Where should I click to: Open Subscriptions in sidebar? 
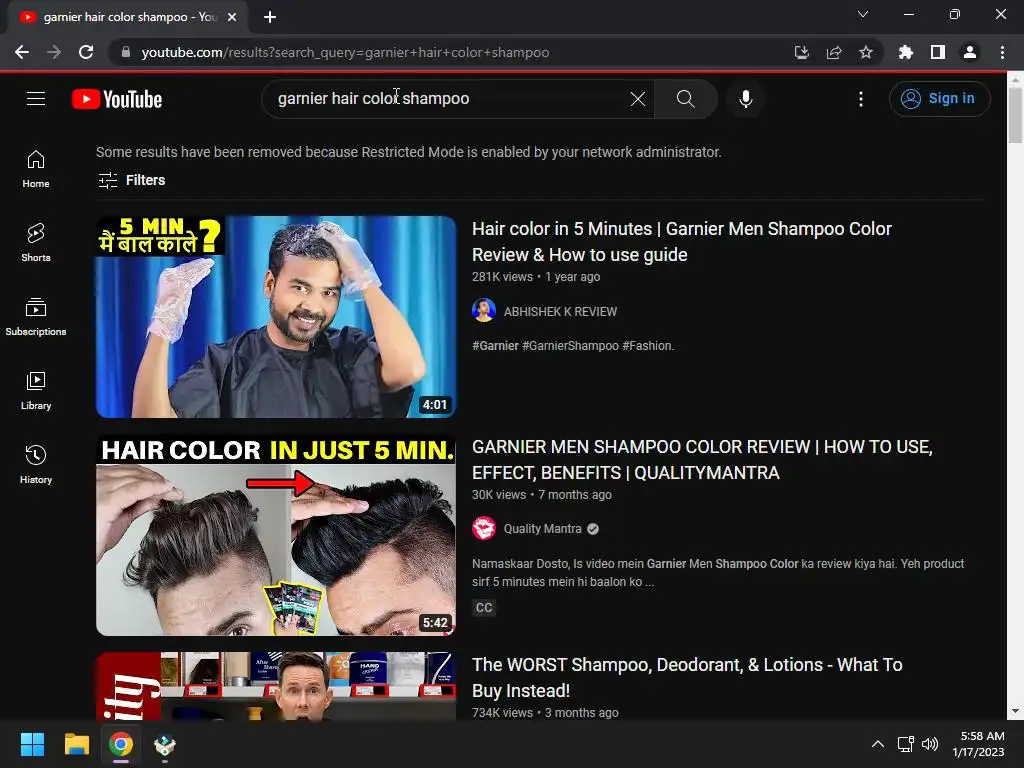[x=36, y=317]
